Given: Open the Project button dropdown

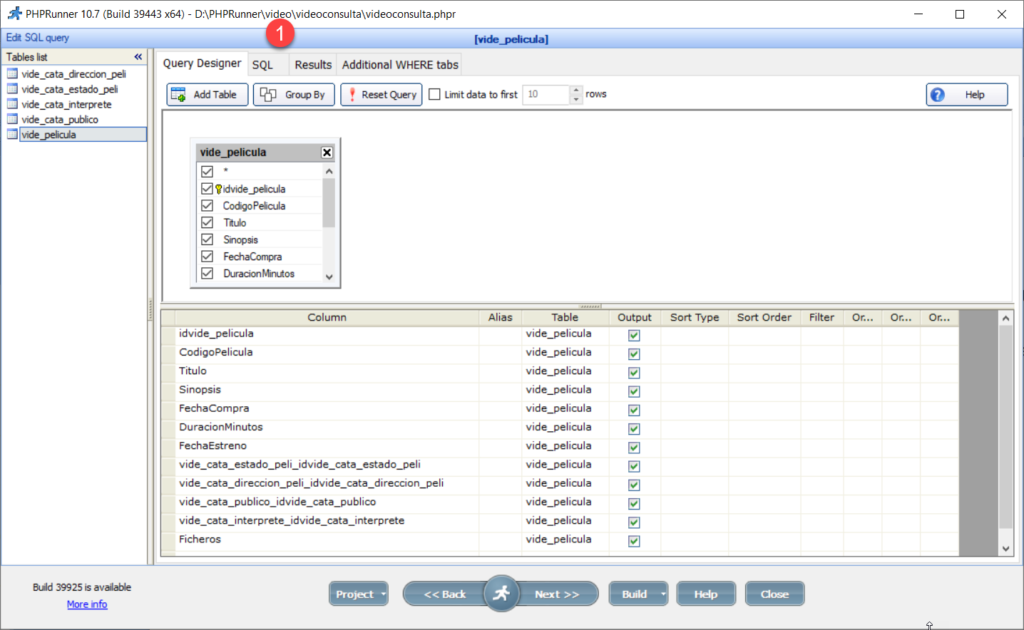Looking at the screenshot, I should coord(384,594).
